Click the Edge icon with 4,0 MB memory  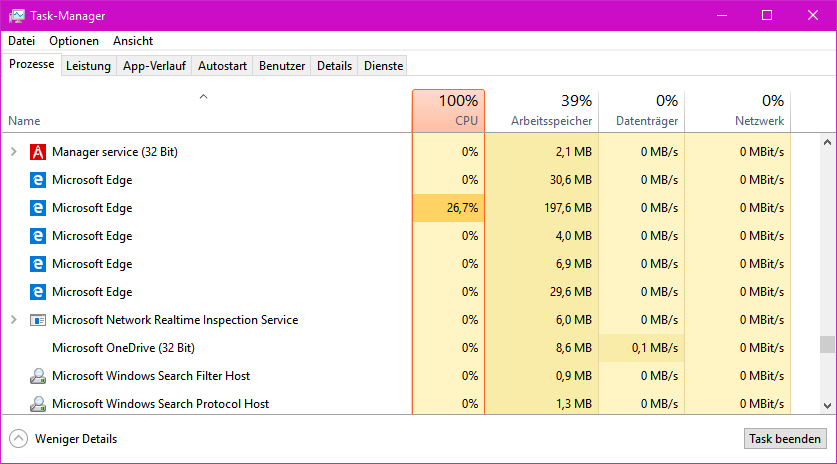click(x=37, y=236)
